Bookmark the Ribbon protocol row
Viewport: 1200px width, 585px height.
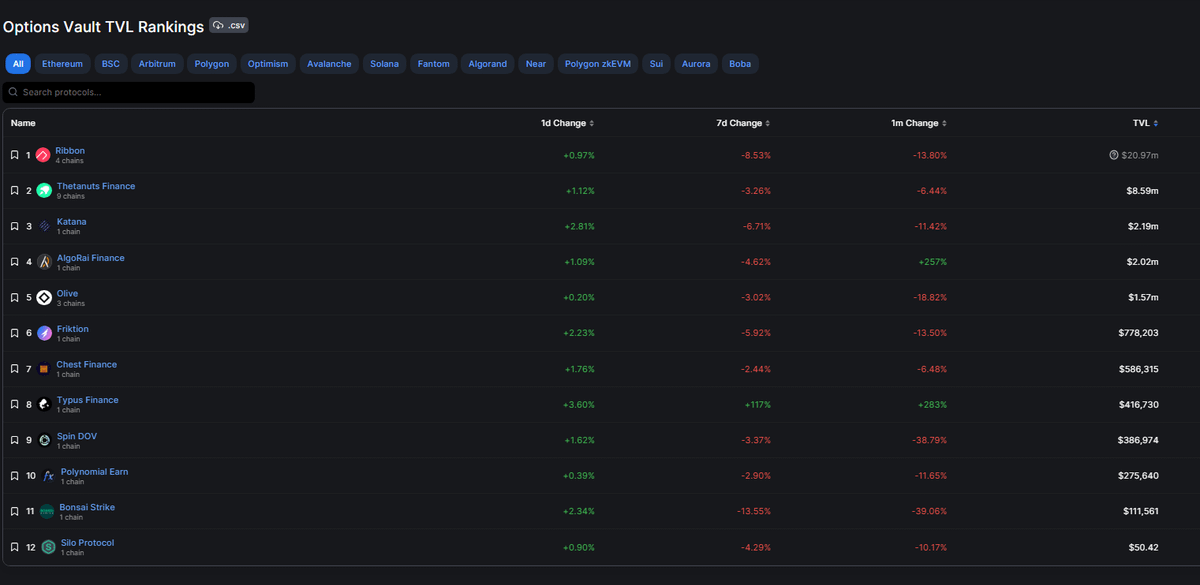coord(14,155)
